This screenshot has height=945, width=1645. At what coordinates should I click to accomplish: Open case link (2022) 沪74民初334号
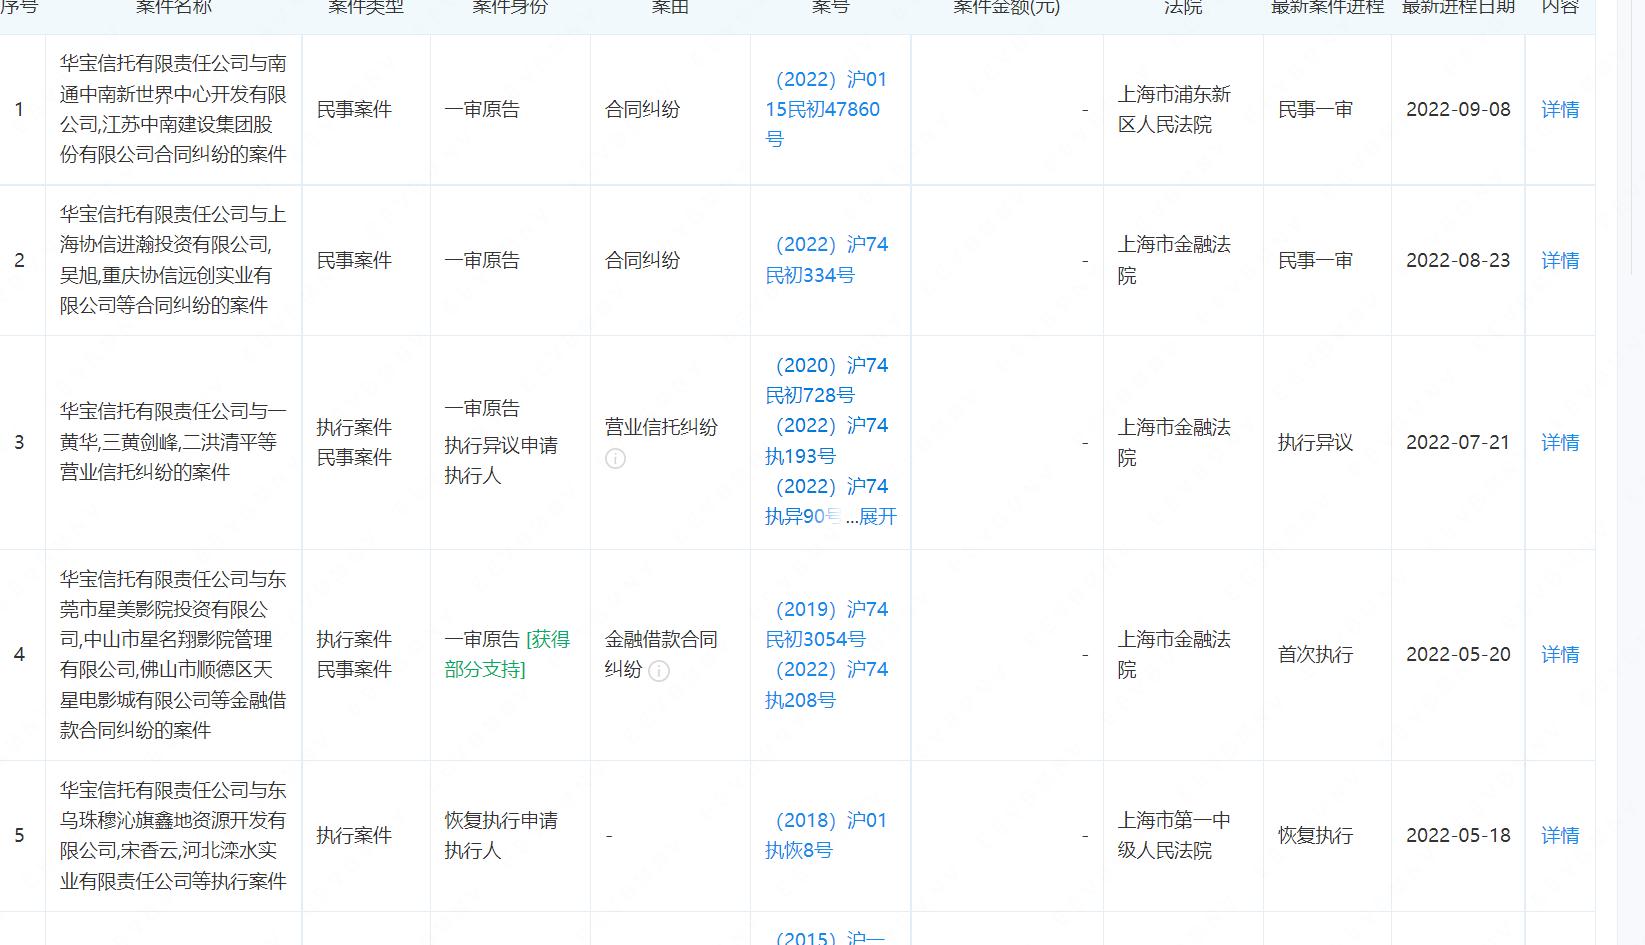click(x=827, y=259)
